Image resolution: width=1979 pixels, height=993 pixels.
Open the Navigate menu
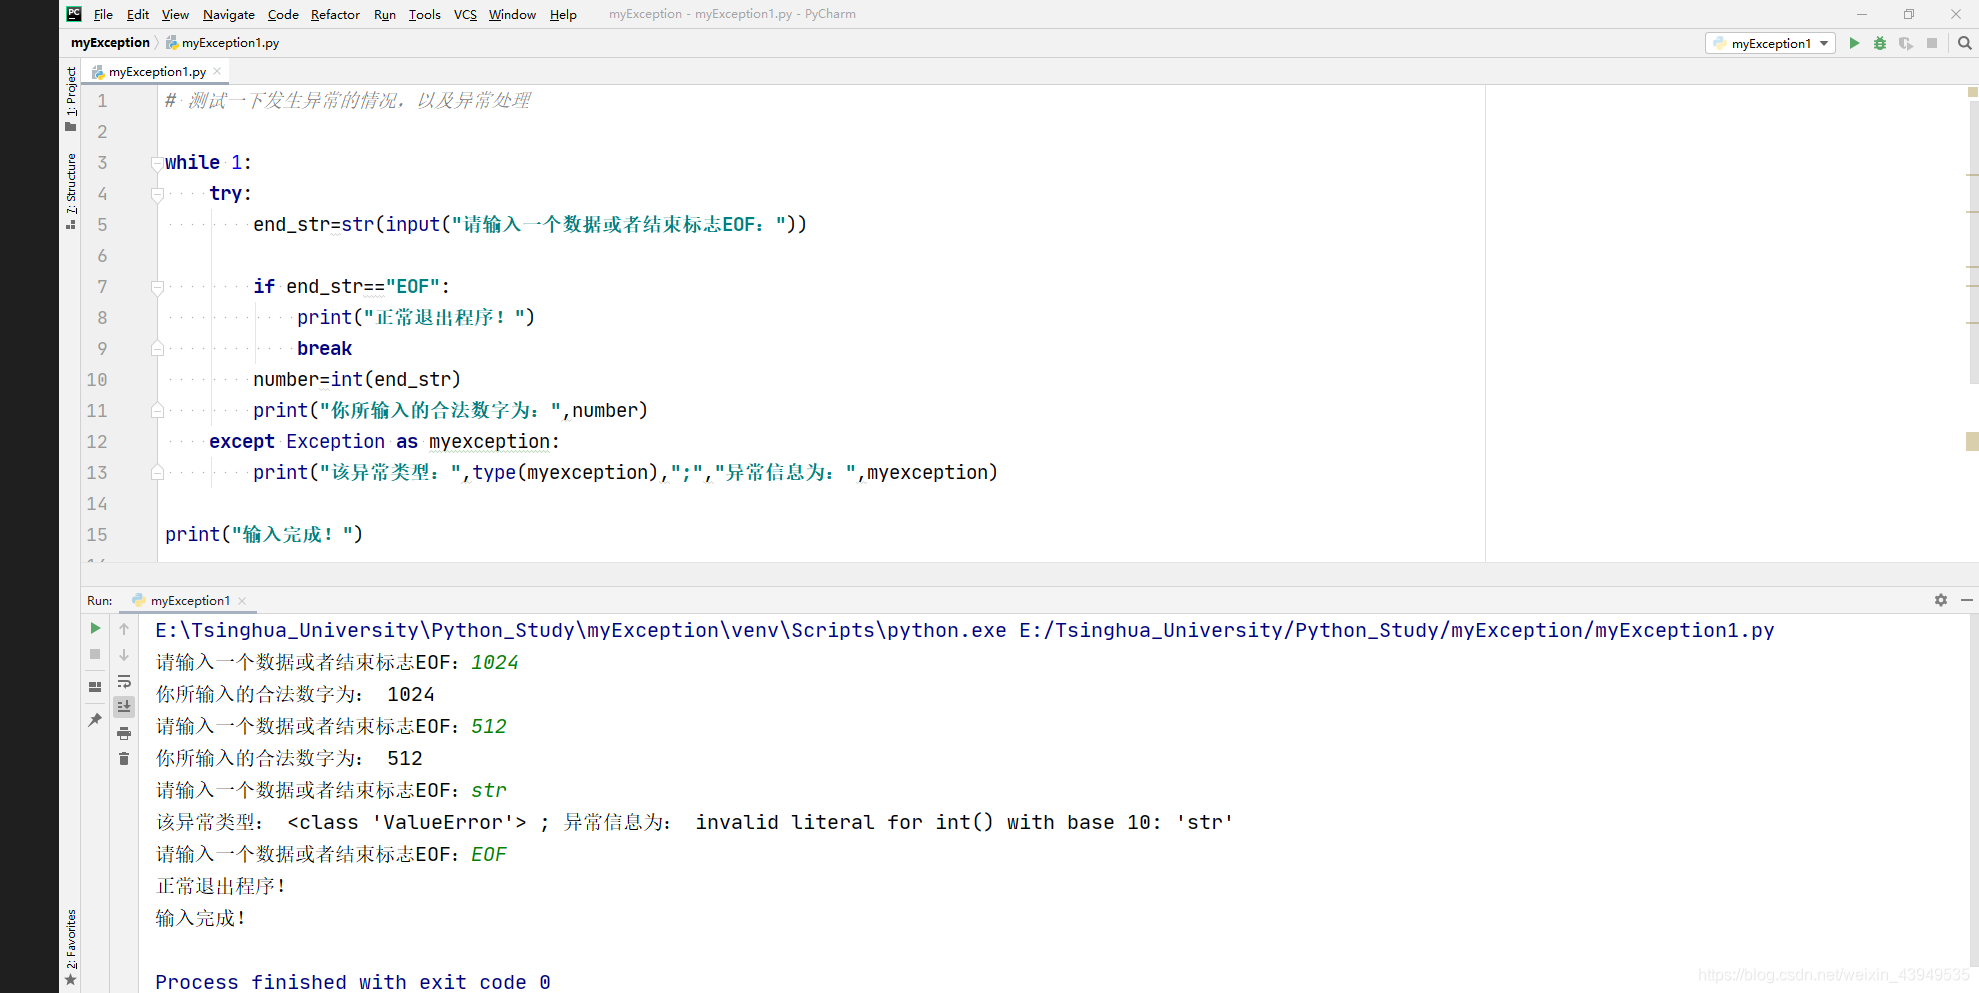click(229, 14)
